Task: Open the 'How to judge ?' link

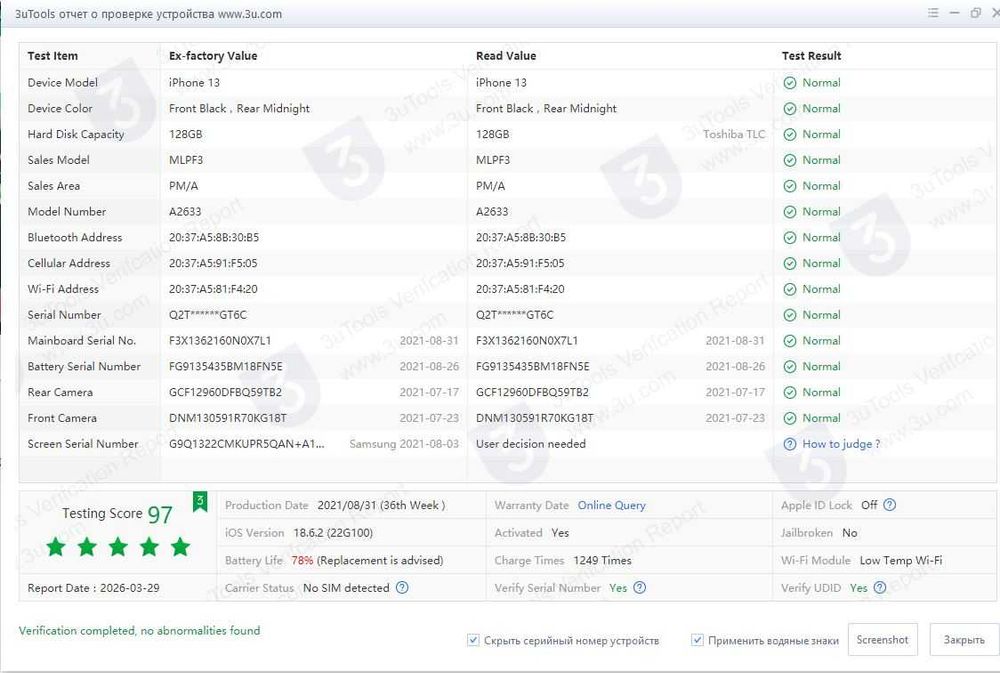Action: [x=841, y=444]
